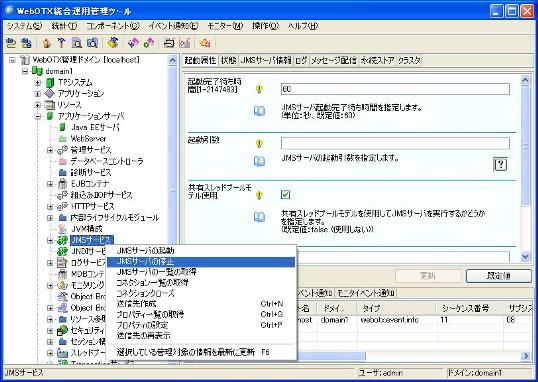This screenshot has width=538, height=382.
Task: Open 操作 menu
Action: point(265,26)
